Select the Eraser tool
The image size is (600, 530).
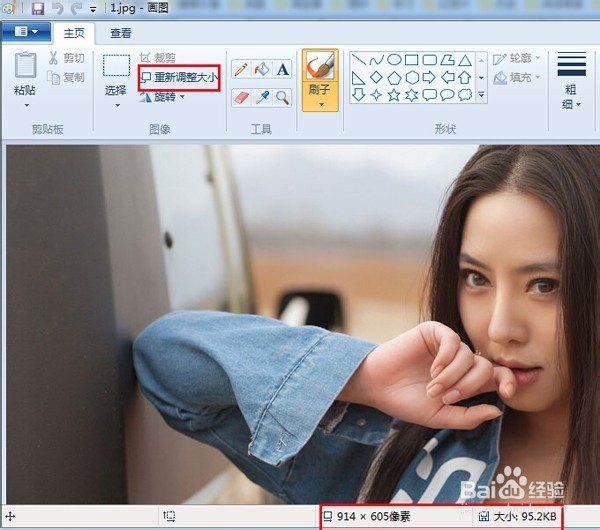(241, 97)
